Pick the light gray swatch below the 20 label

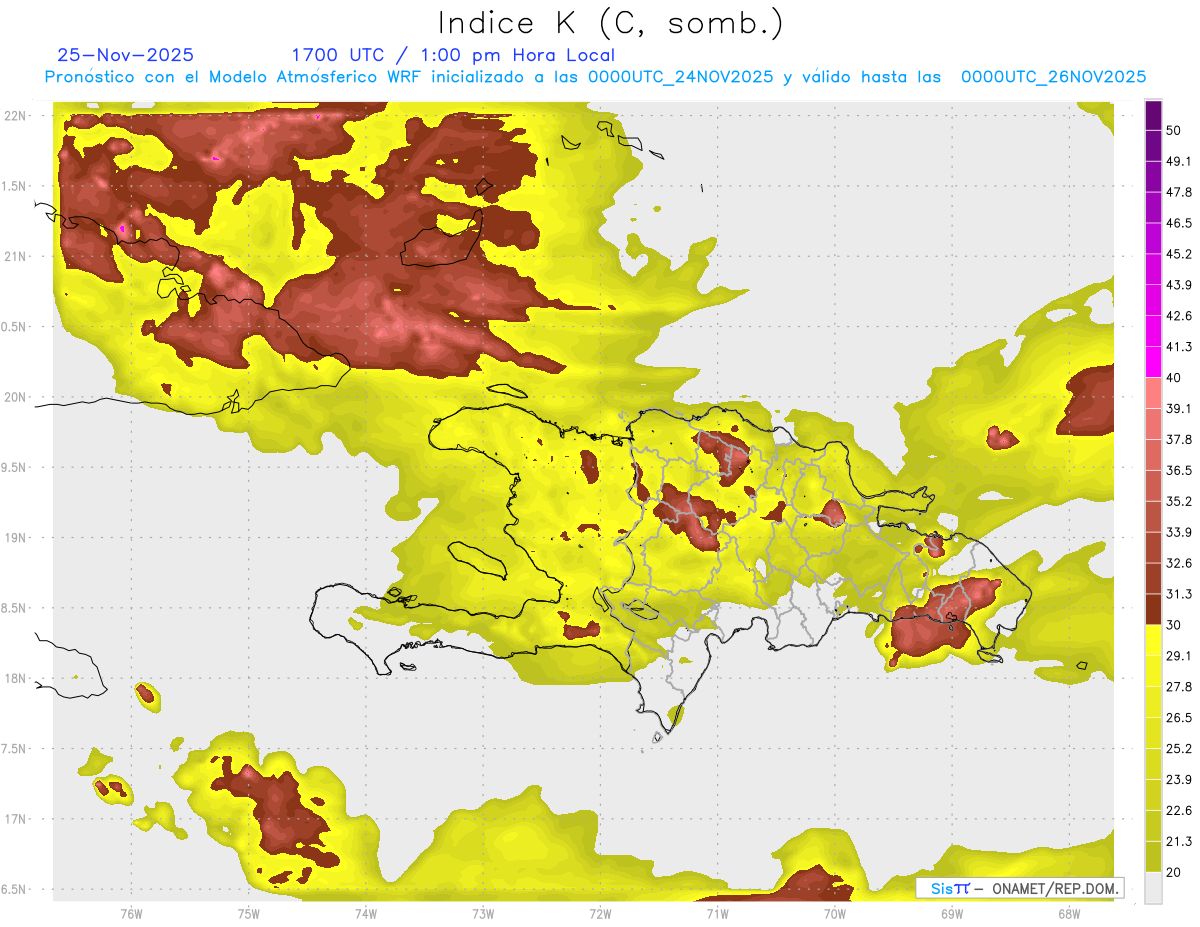point(1153,888)
